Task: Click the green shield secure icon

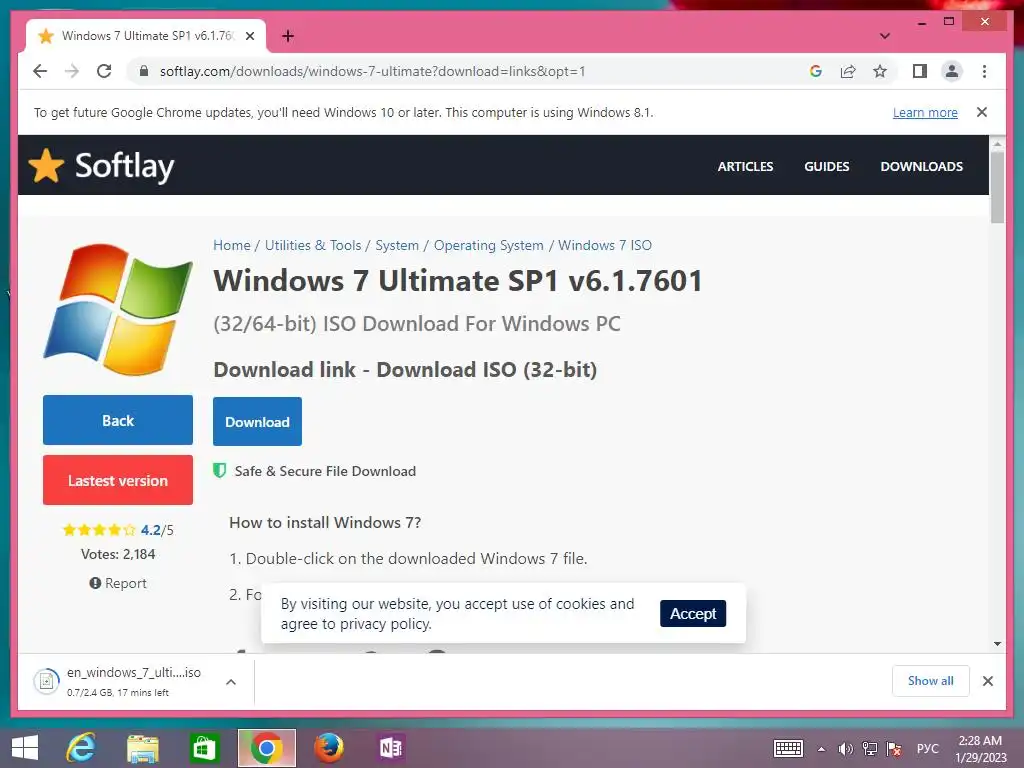Action: 219,471
